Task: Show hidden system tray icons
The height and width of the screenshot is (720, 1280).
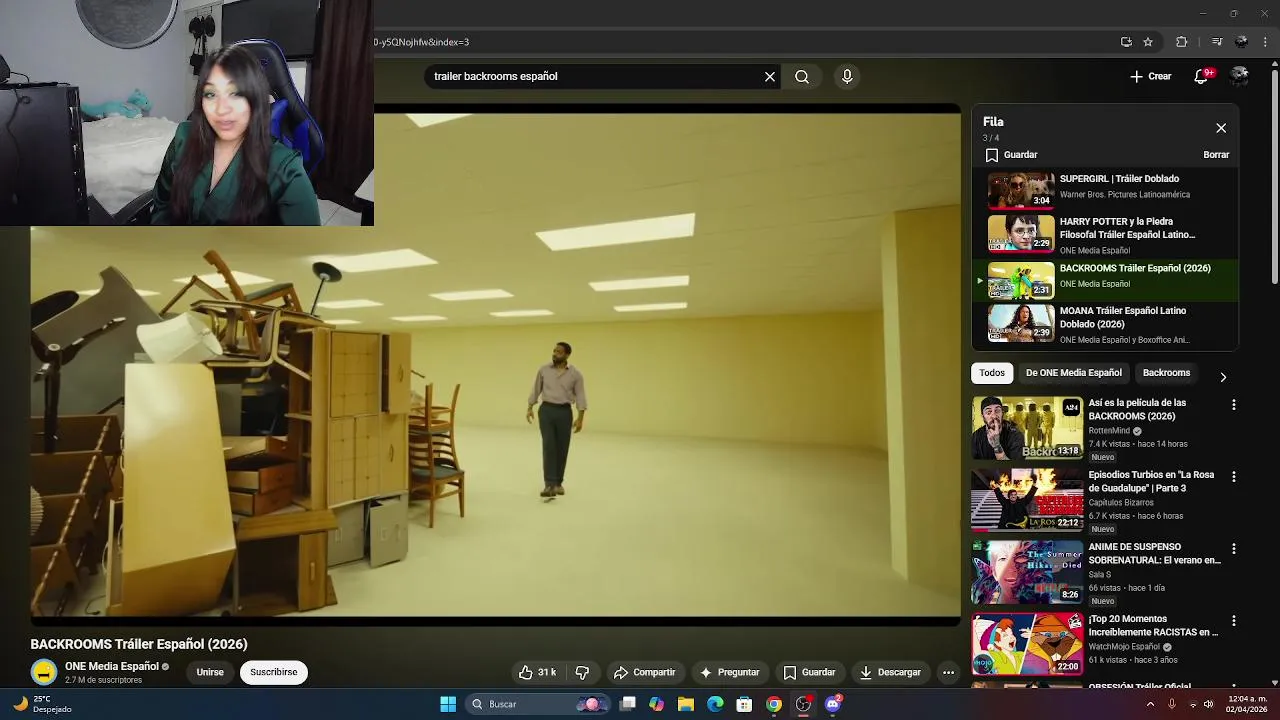Action: point(1150,704)
